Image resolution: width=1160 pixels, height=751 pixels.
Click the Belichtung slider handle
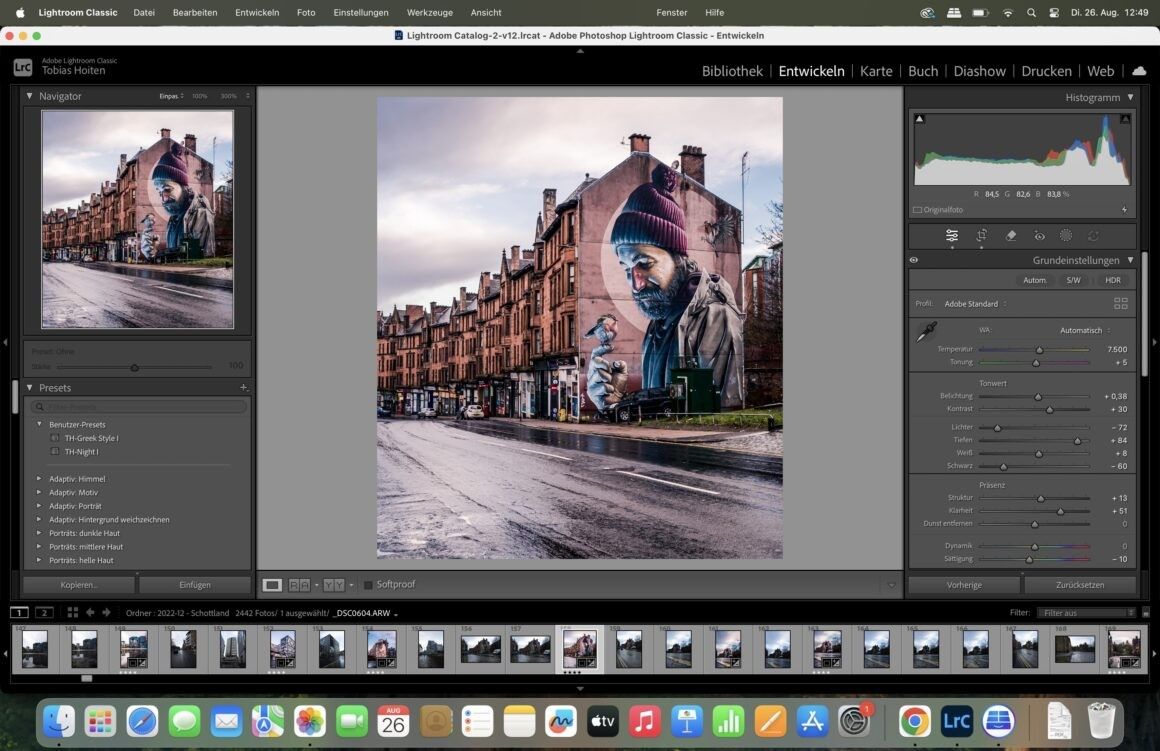1038,397
